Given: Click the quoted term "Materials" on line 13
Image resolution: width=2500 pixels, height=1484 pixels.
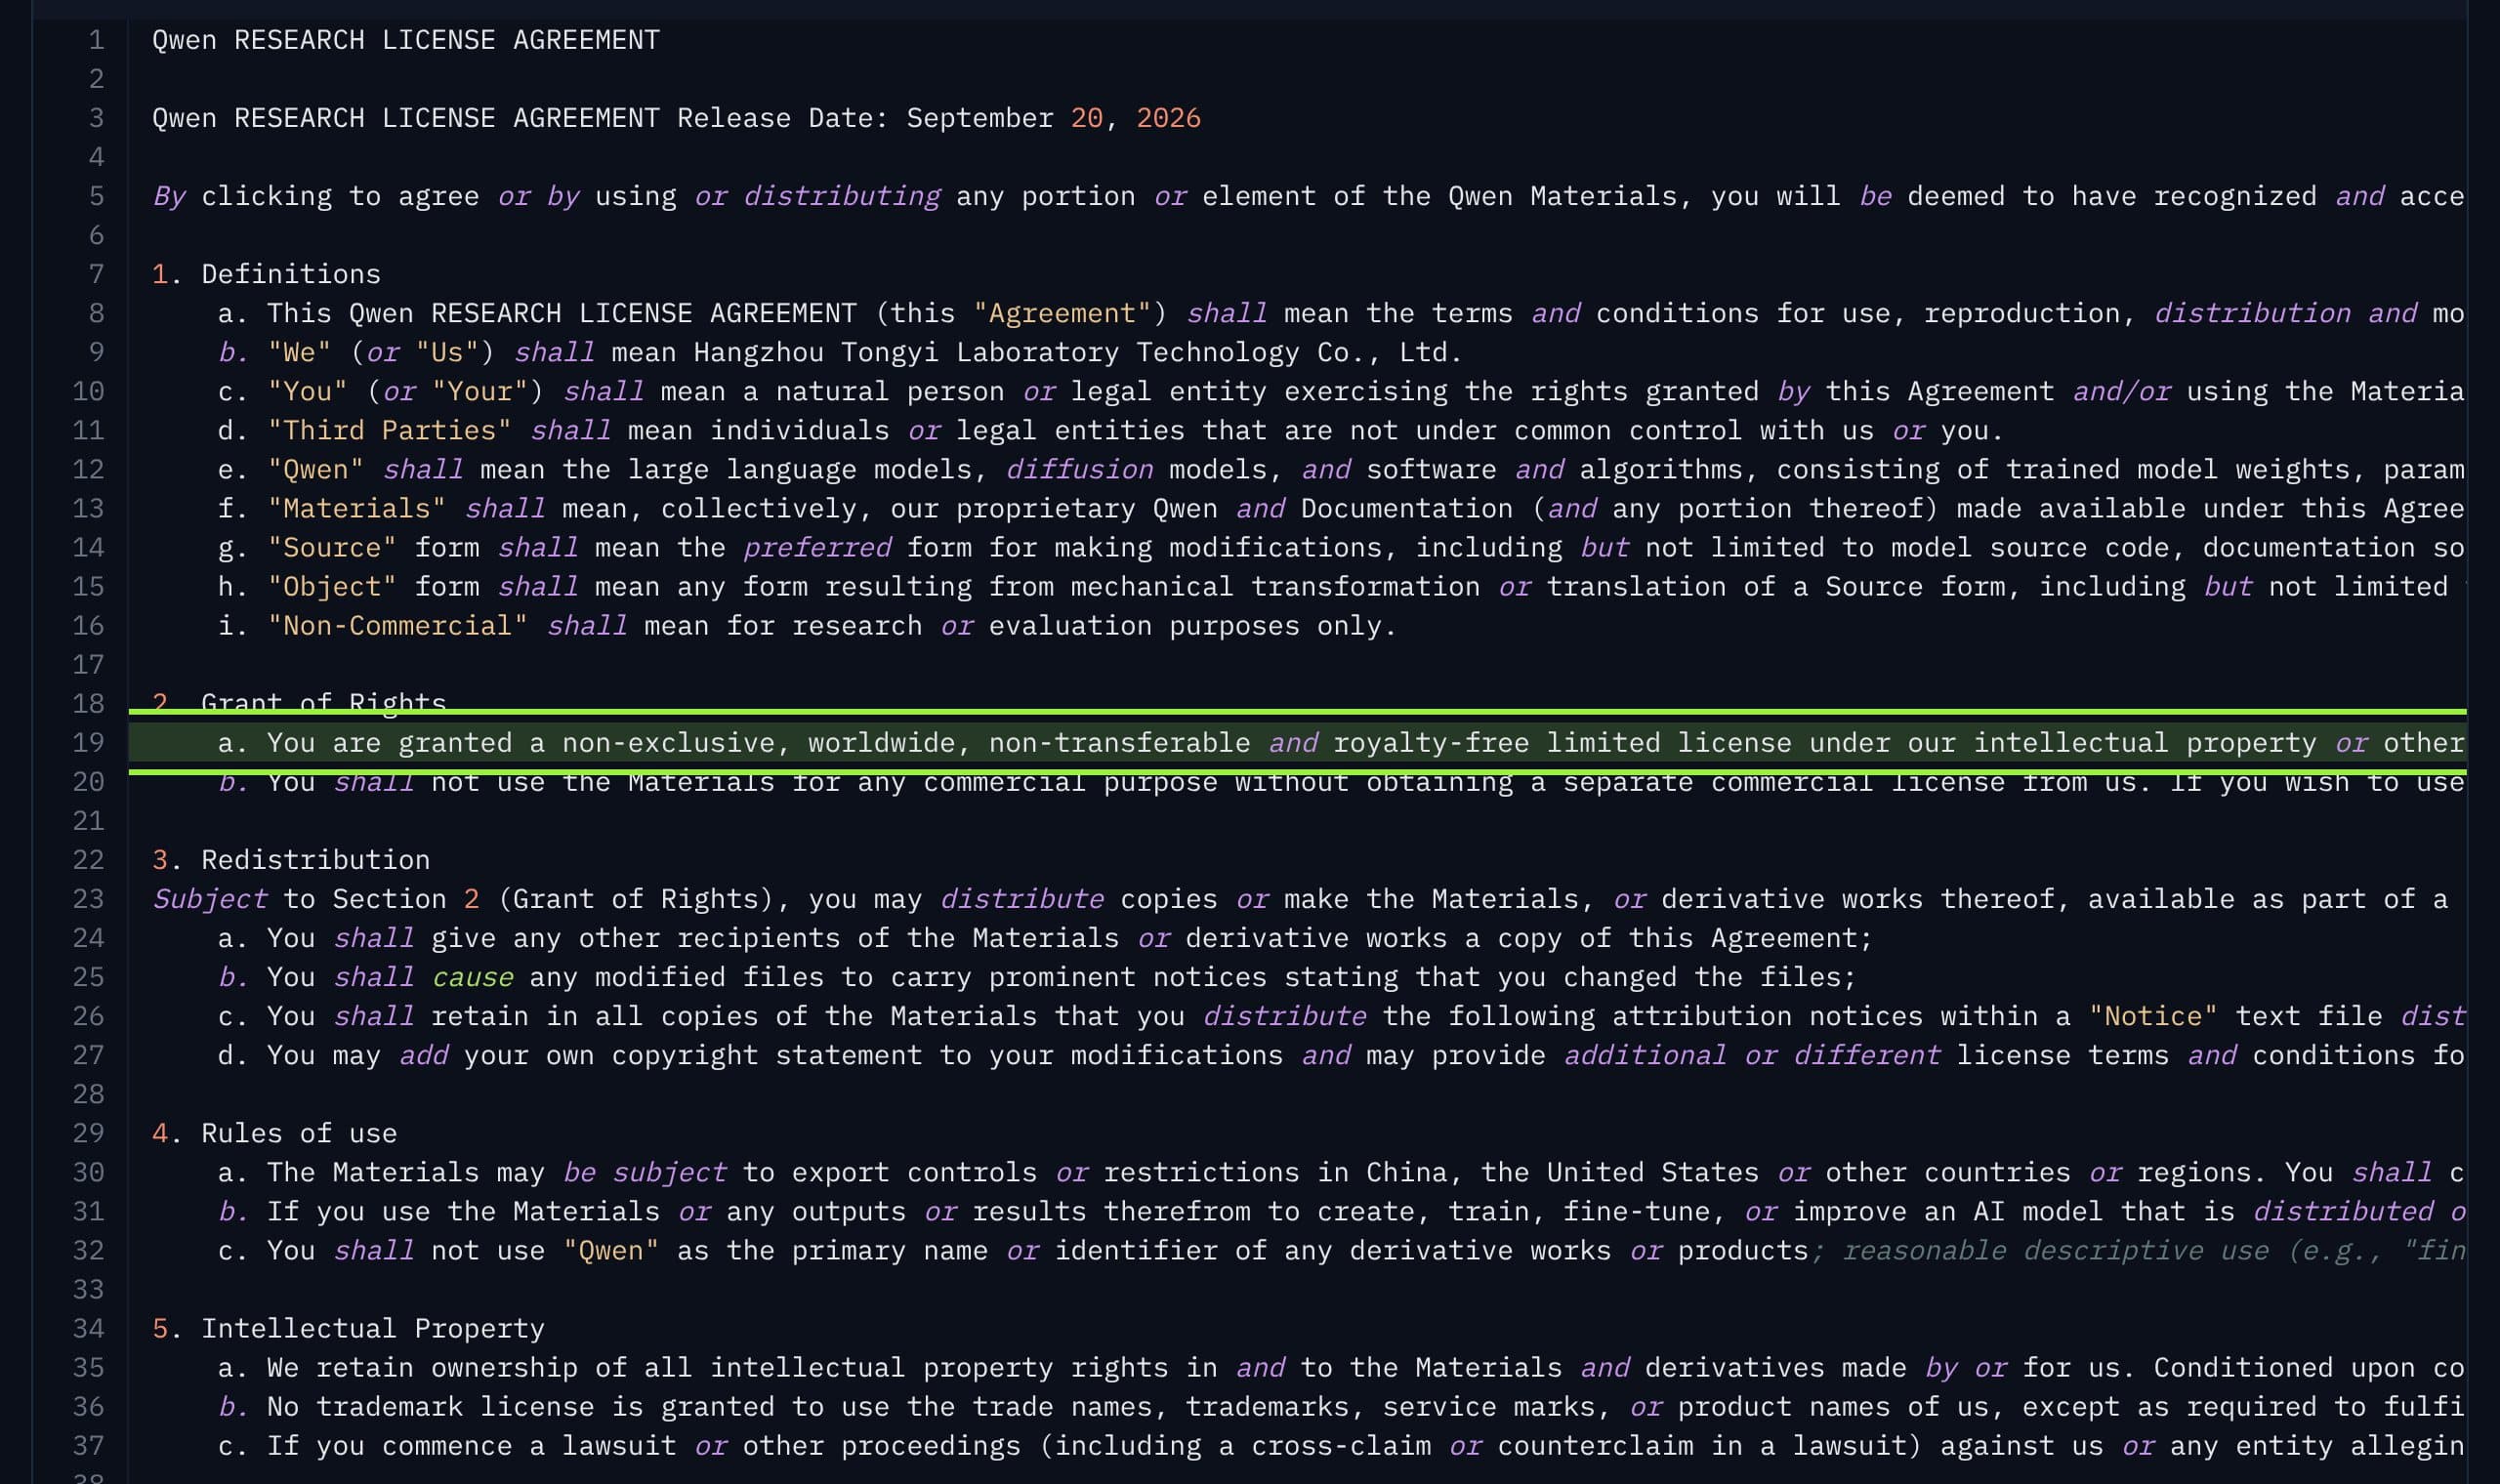Looking at the screenshot, I should click(357, 508).
